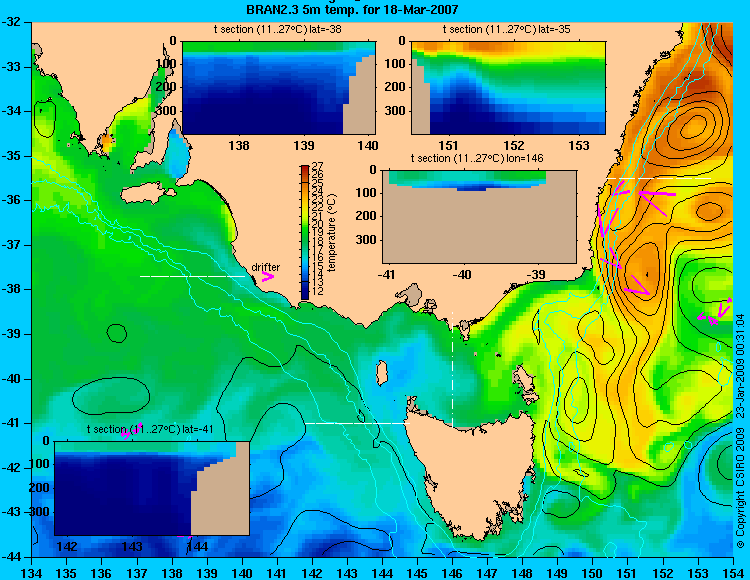This screenshot has height=580, width=750.
Task: Click the 146 label on main longitude axis
Action: tap(452, 572)
